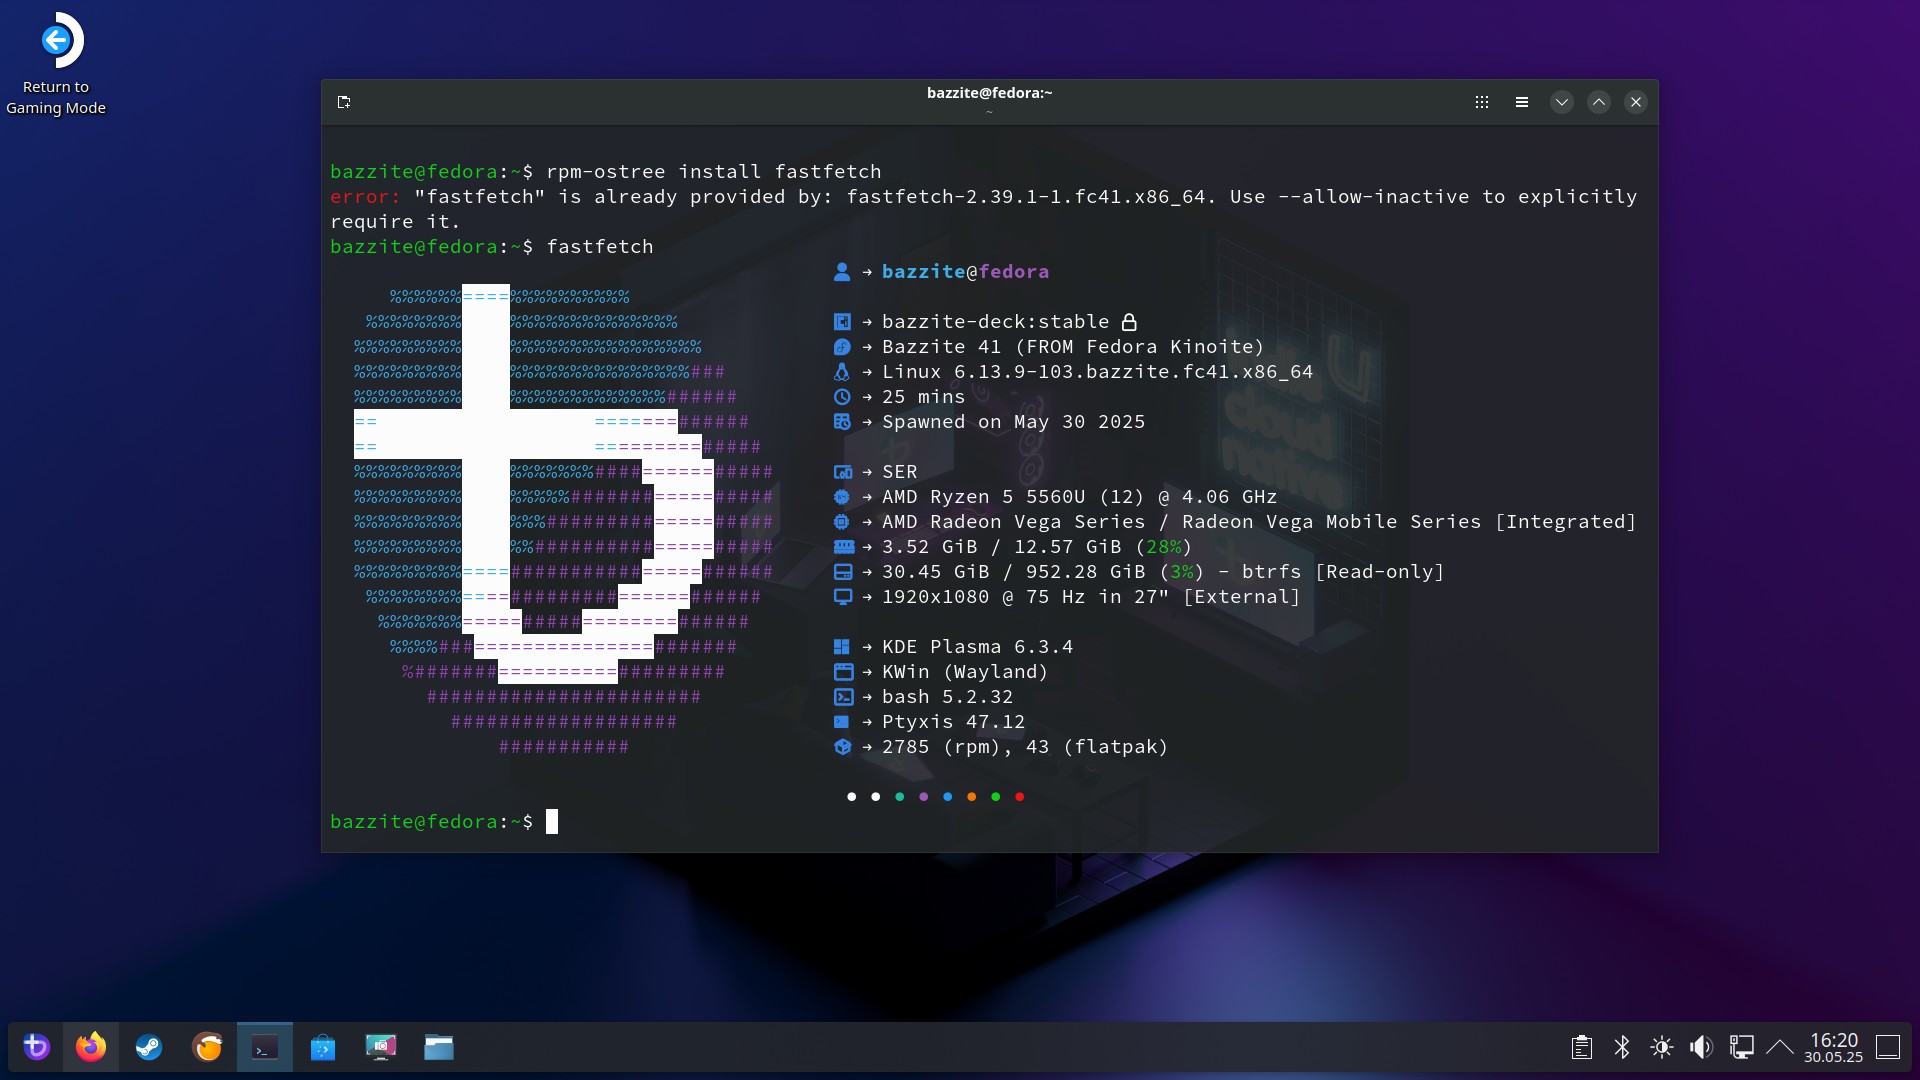
Task: Maximize the bazzite@fedora terminal window
Action: [x=1599, y=102]
